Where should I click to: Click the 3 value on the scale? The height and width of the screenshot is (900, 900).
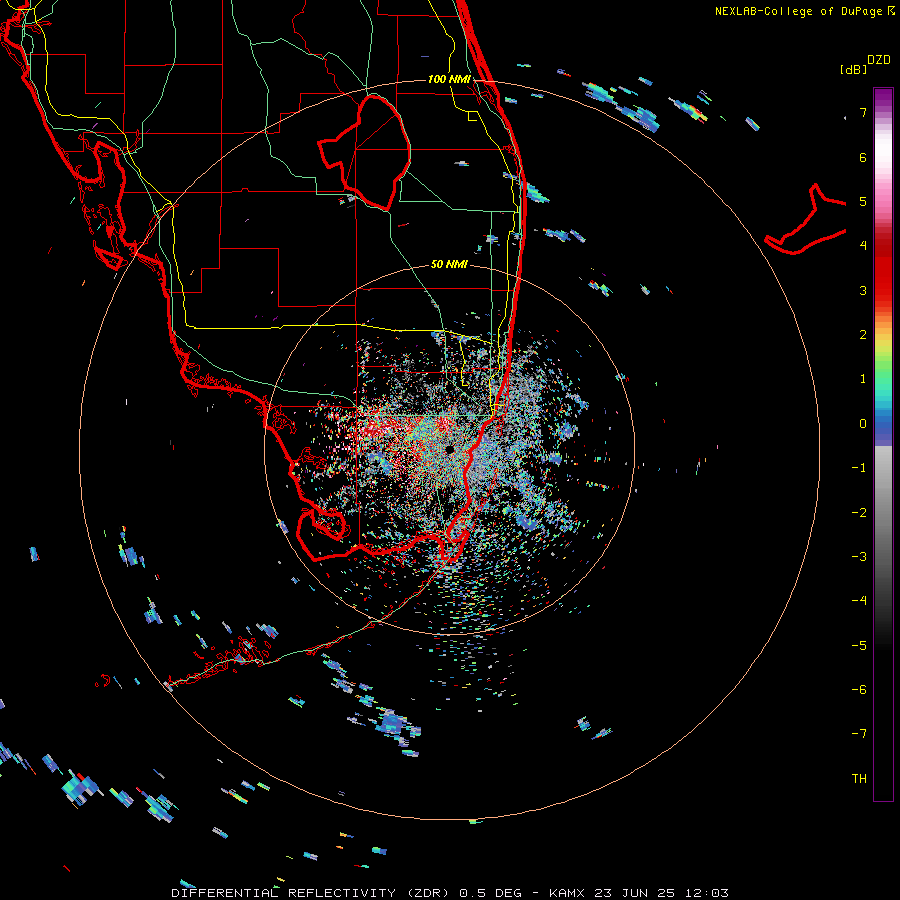[x=863, y=290]
